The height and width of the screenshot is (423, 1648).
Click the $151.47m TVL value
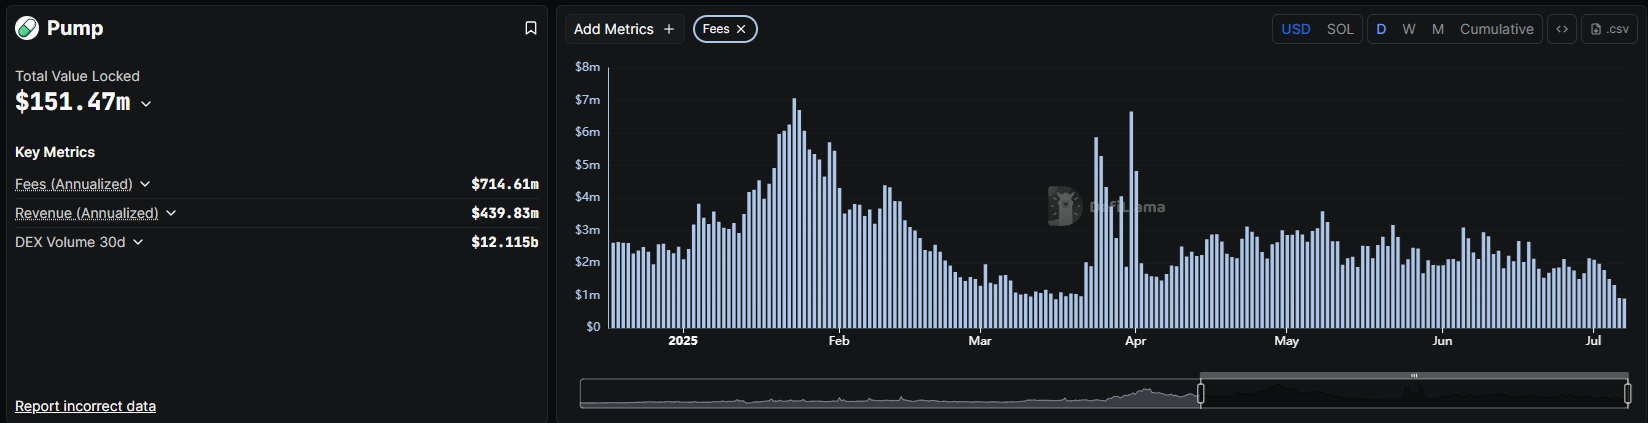coord(72,102)
